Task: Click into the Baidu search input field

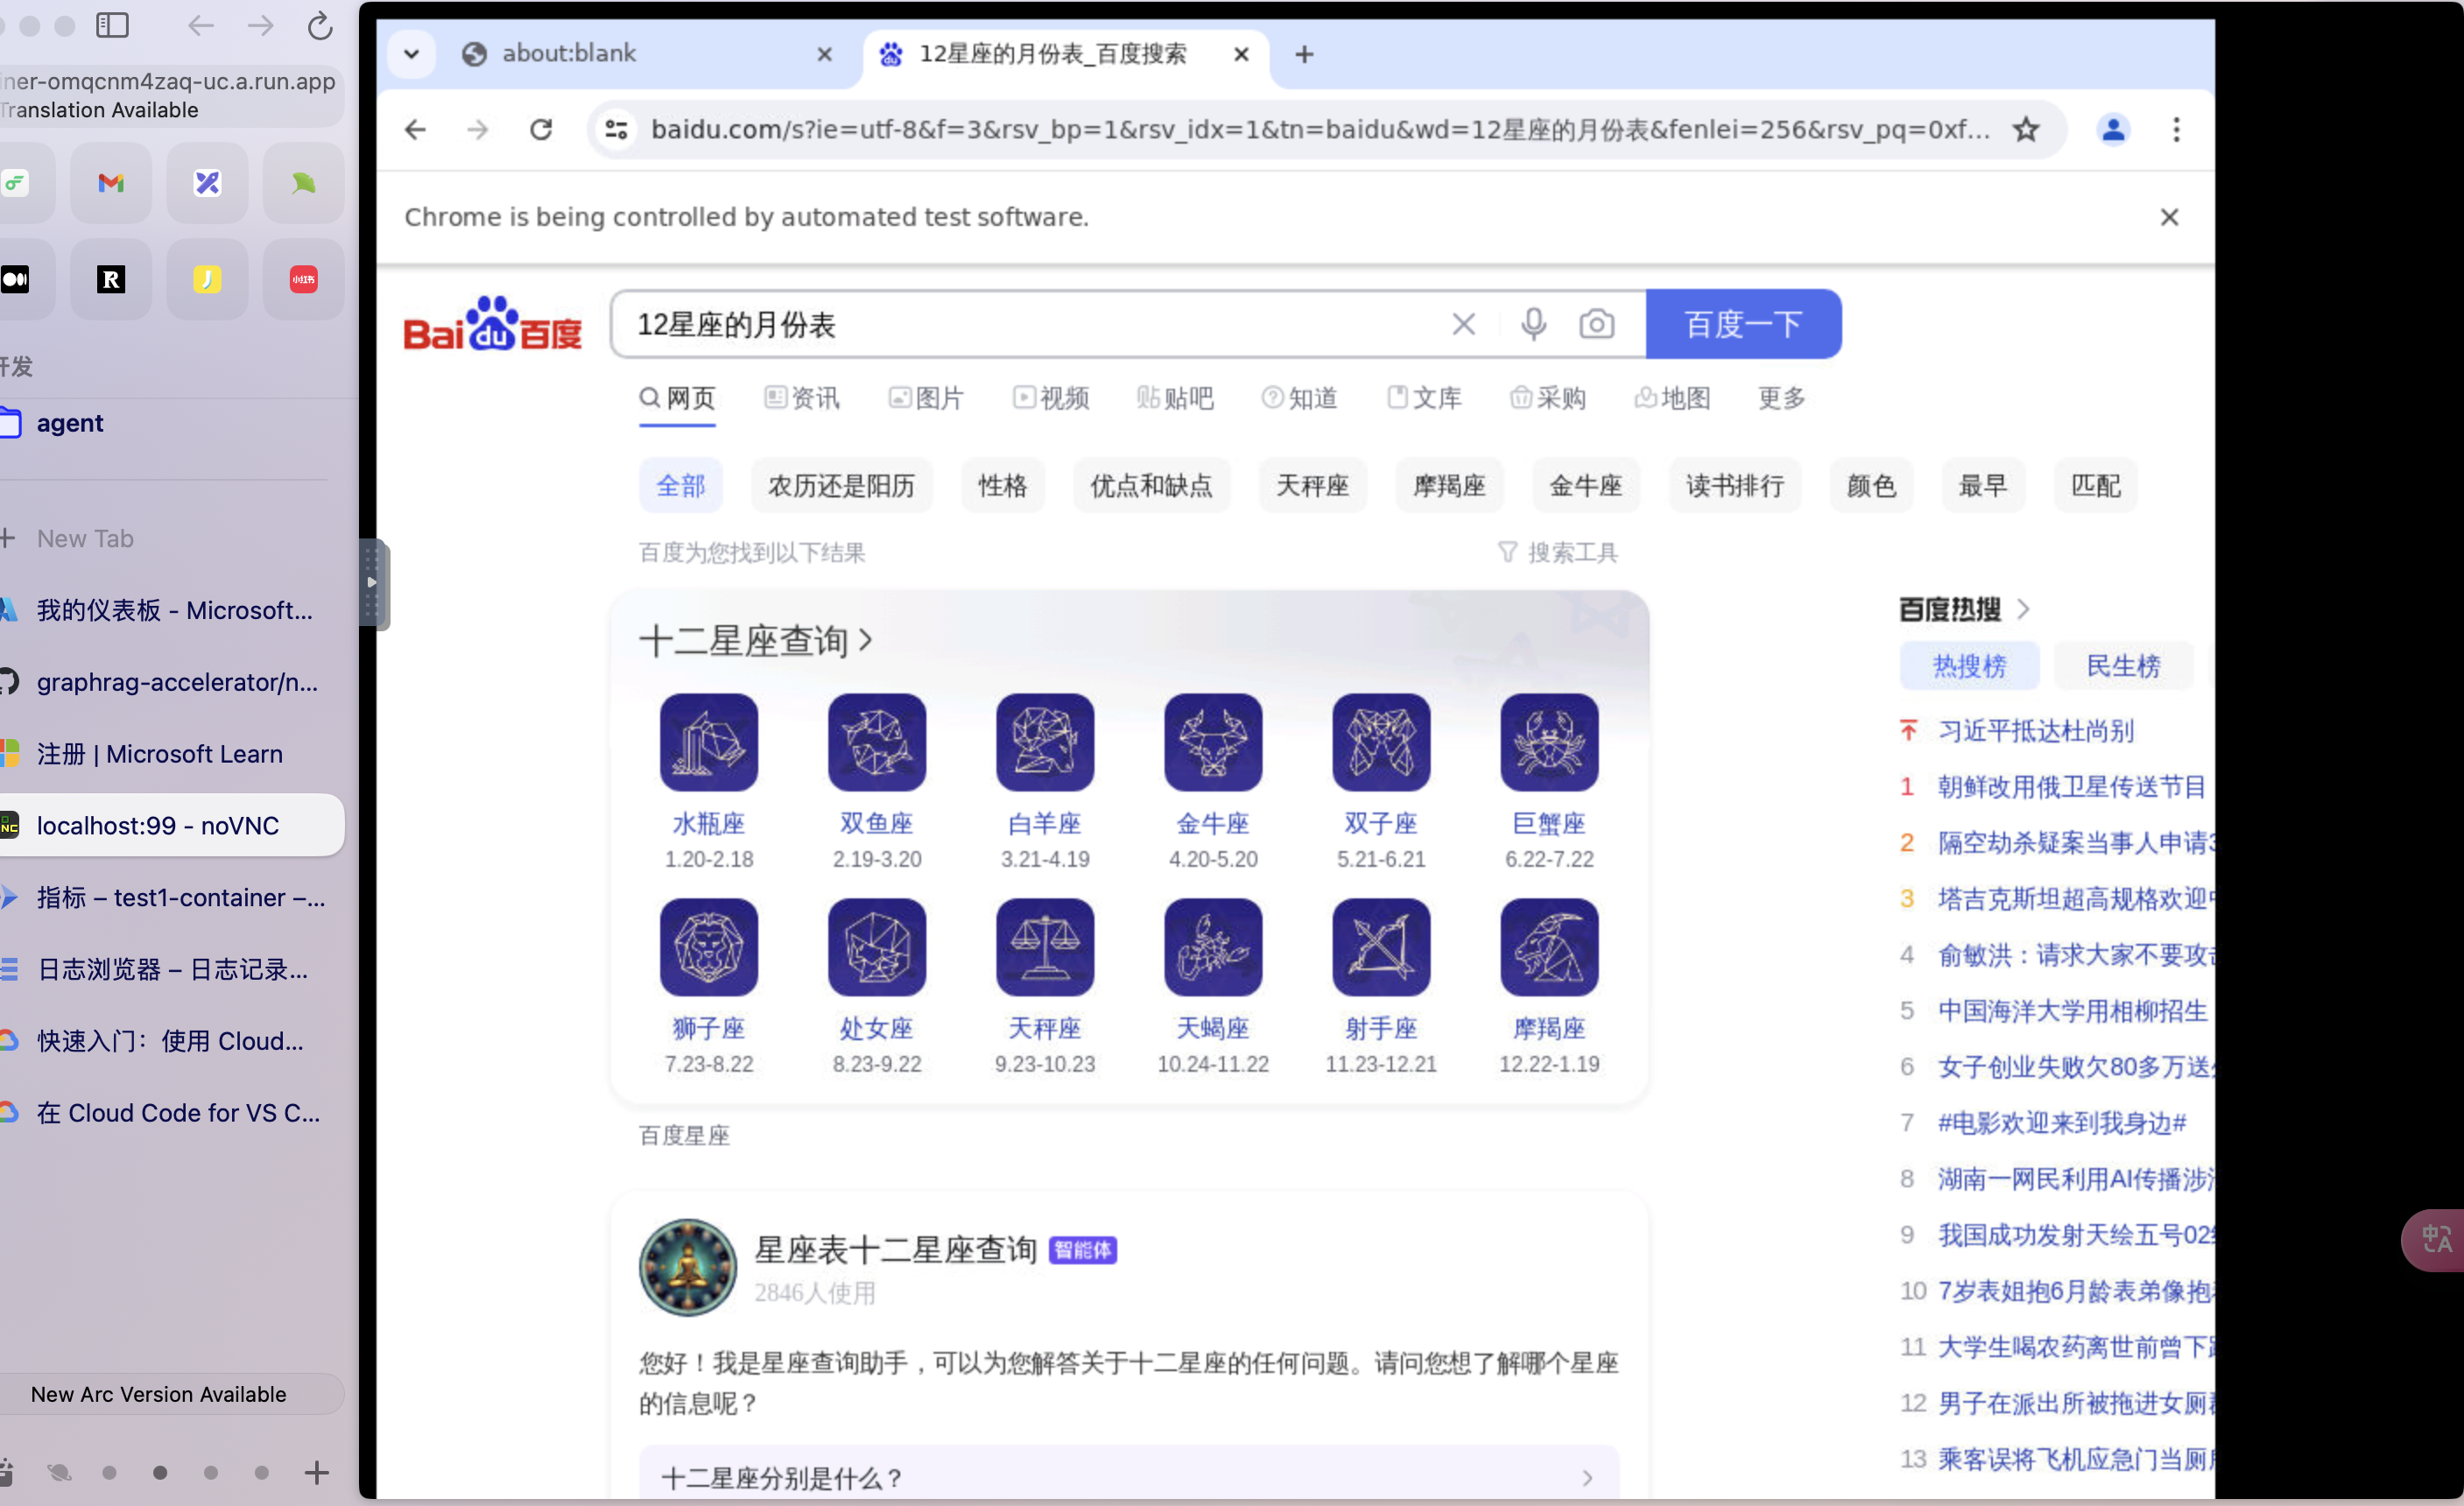Action: pyautogui.click(x=1030, y=324)
